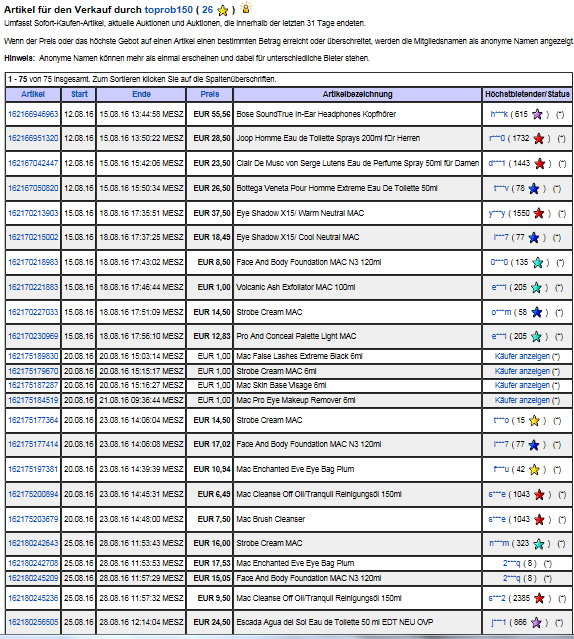Open bidder j***1 profile in Escada row
Image resolution: width=574 pixels, height=639 pixels.
[498, 622]
